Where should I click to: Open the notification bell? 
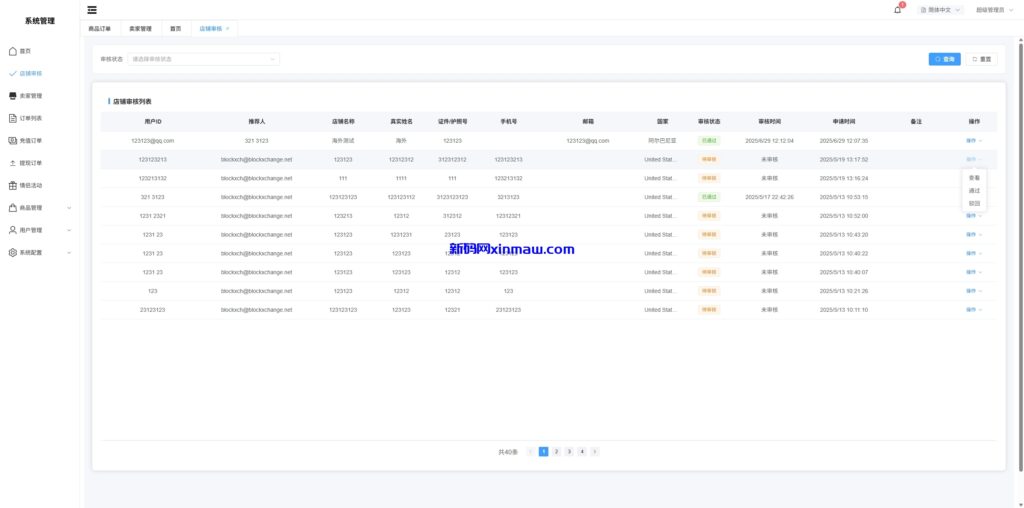point(897,10)
